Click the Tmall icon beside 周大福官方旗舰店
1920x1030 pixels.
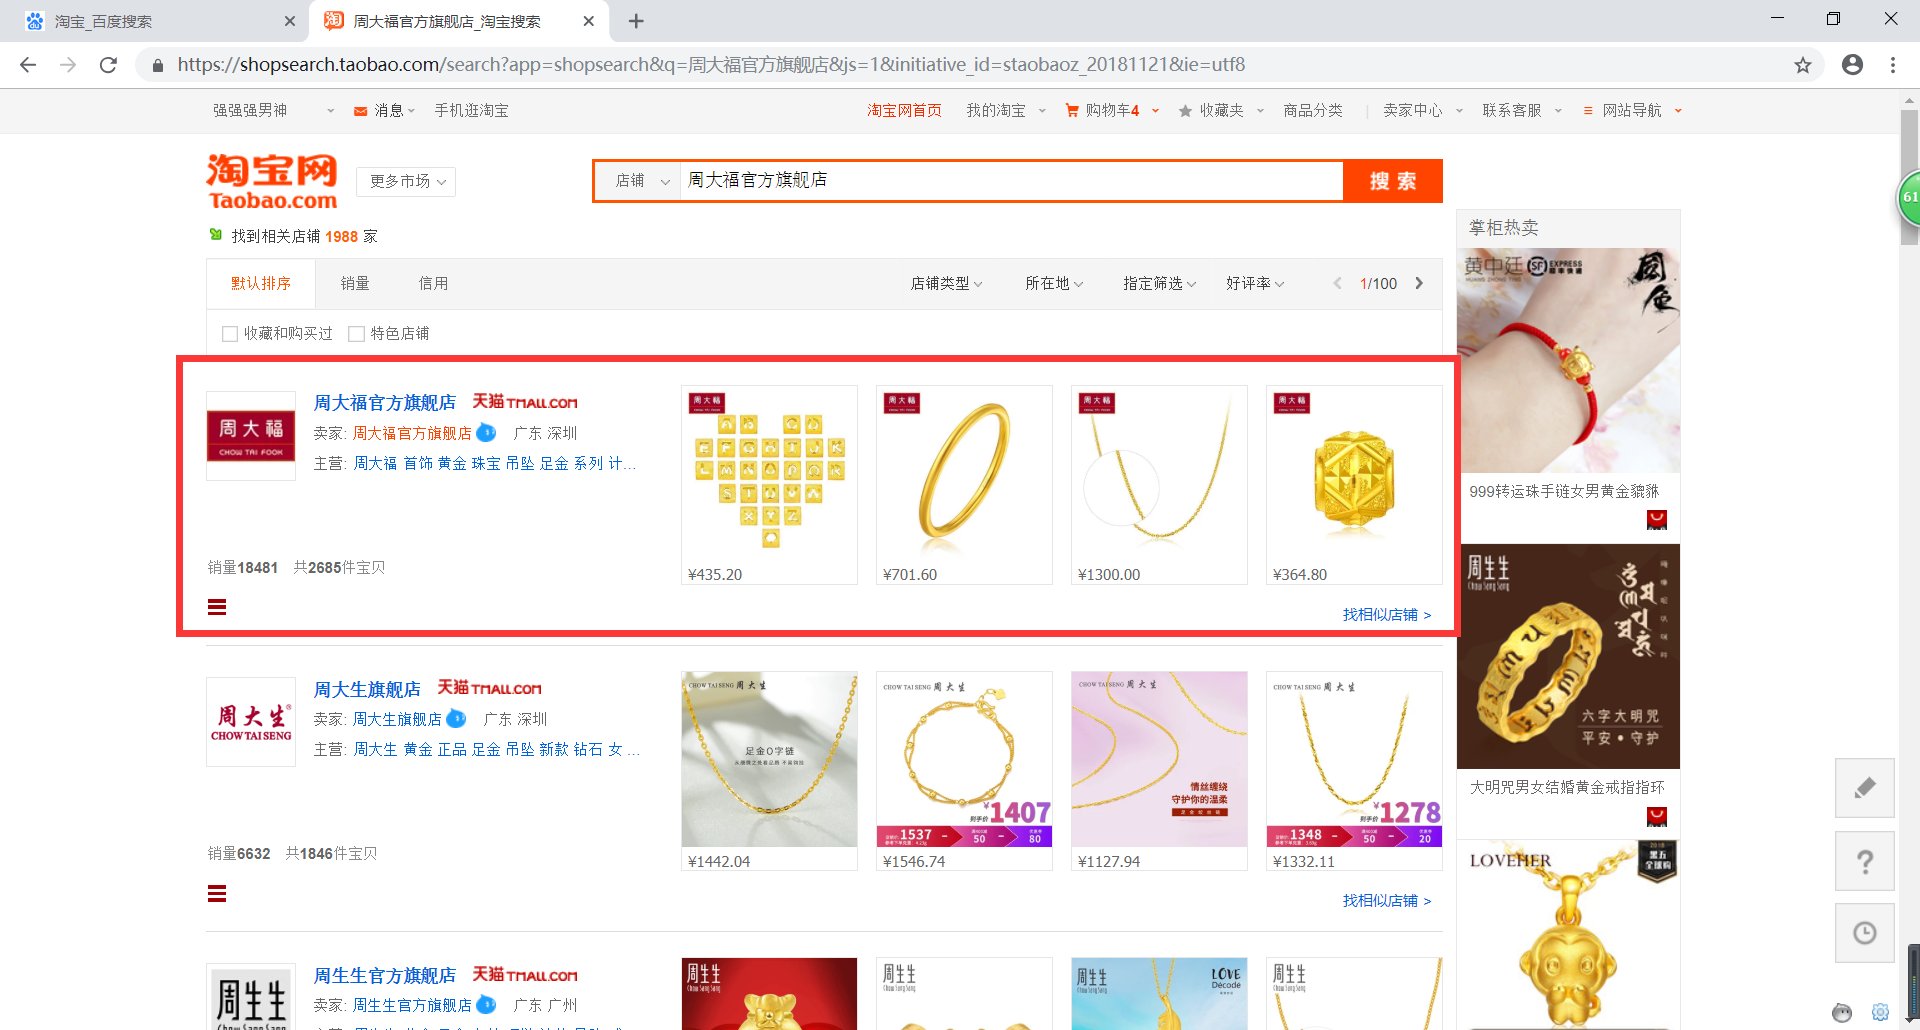click(525, 402)
